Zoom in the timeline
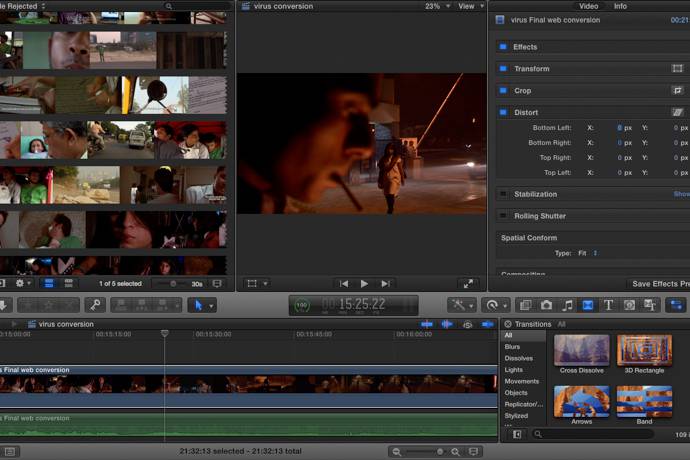 point(455,452)
